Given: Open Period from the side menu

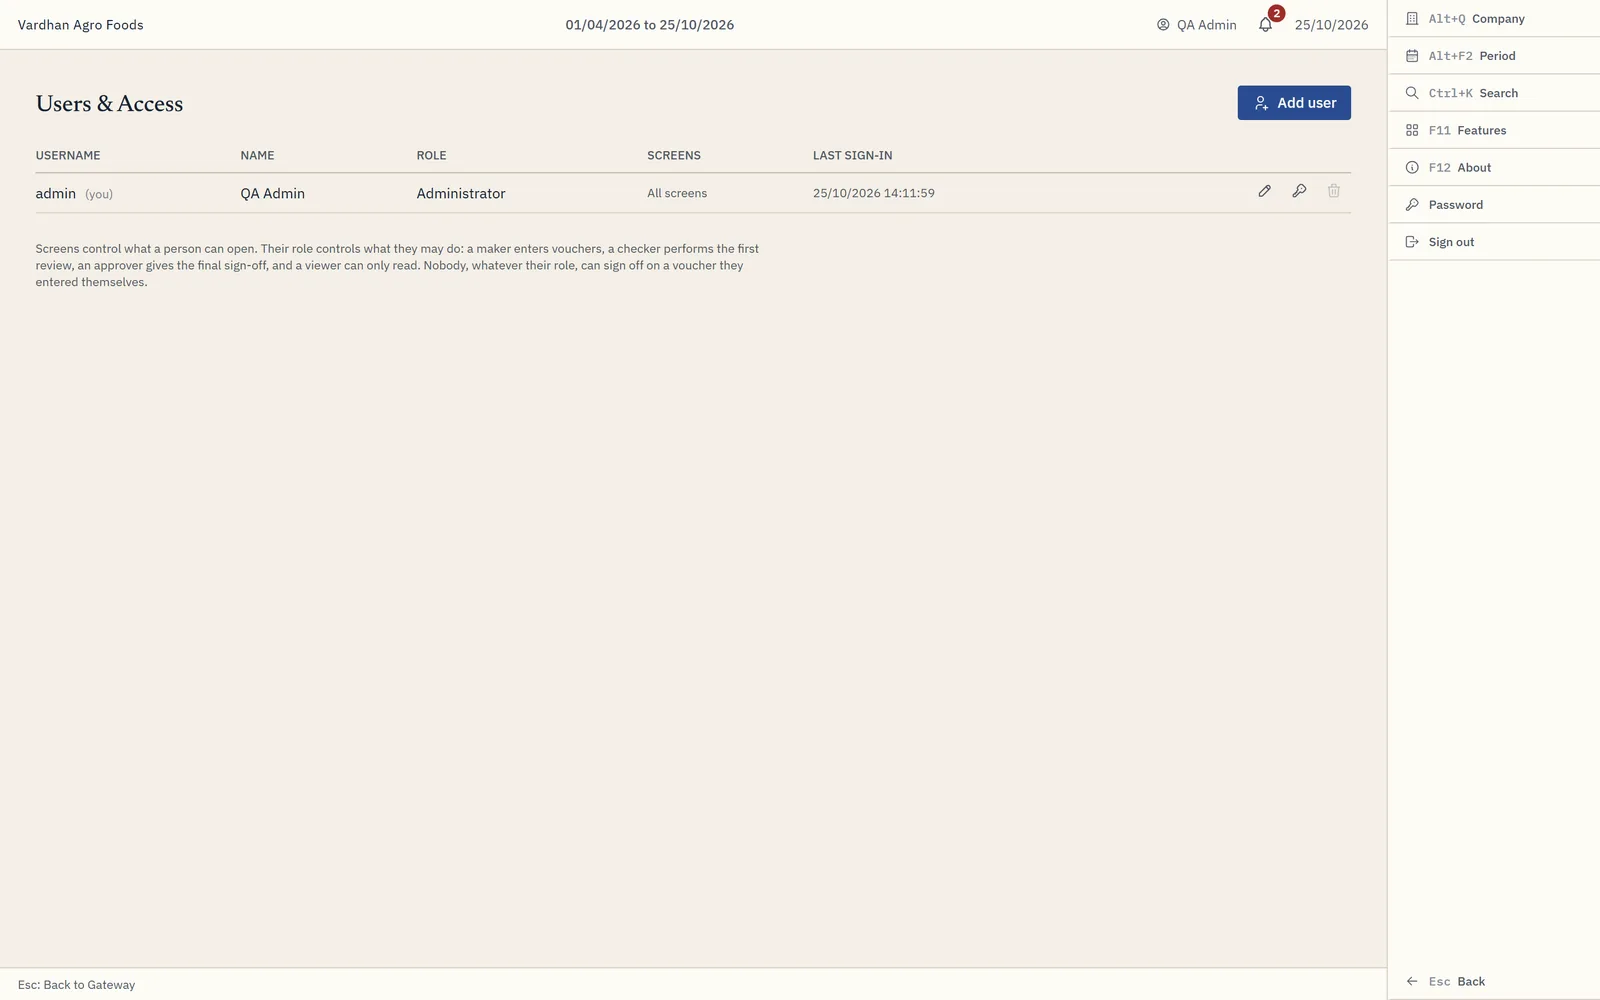Looking at the screenshot, I should 1494,56.
